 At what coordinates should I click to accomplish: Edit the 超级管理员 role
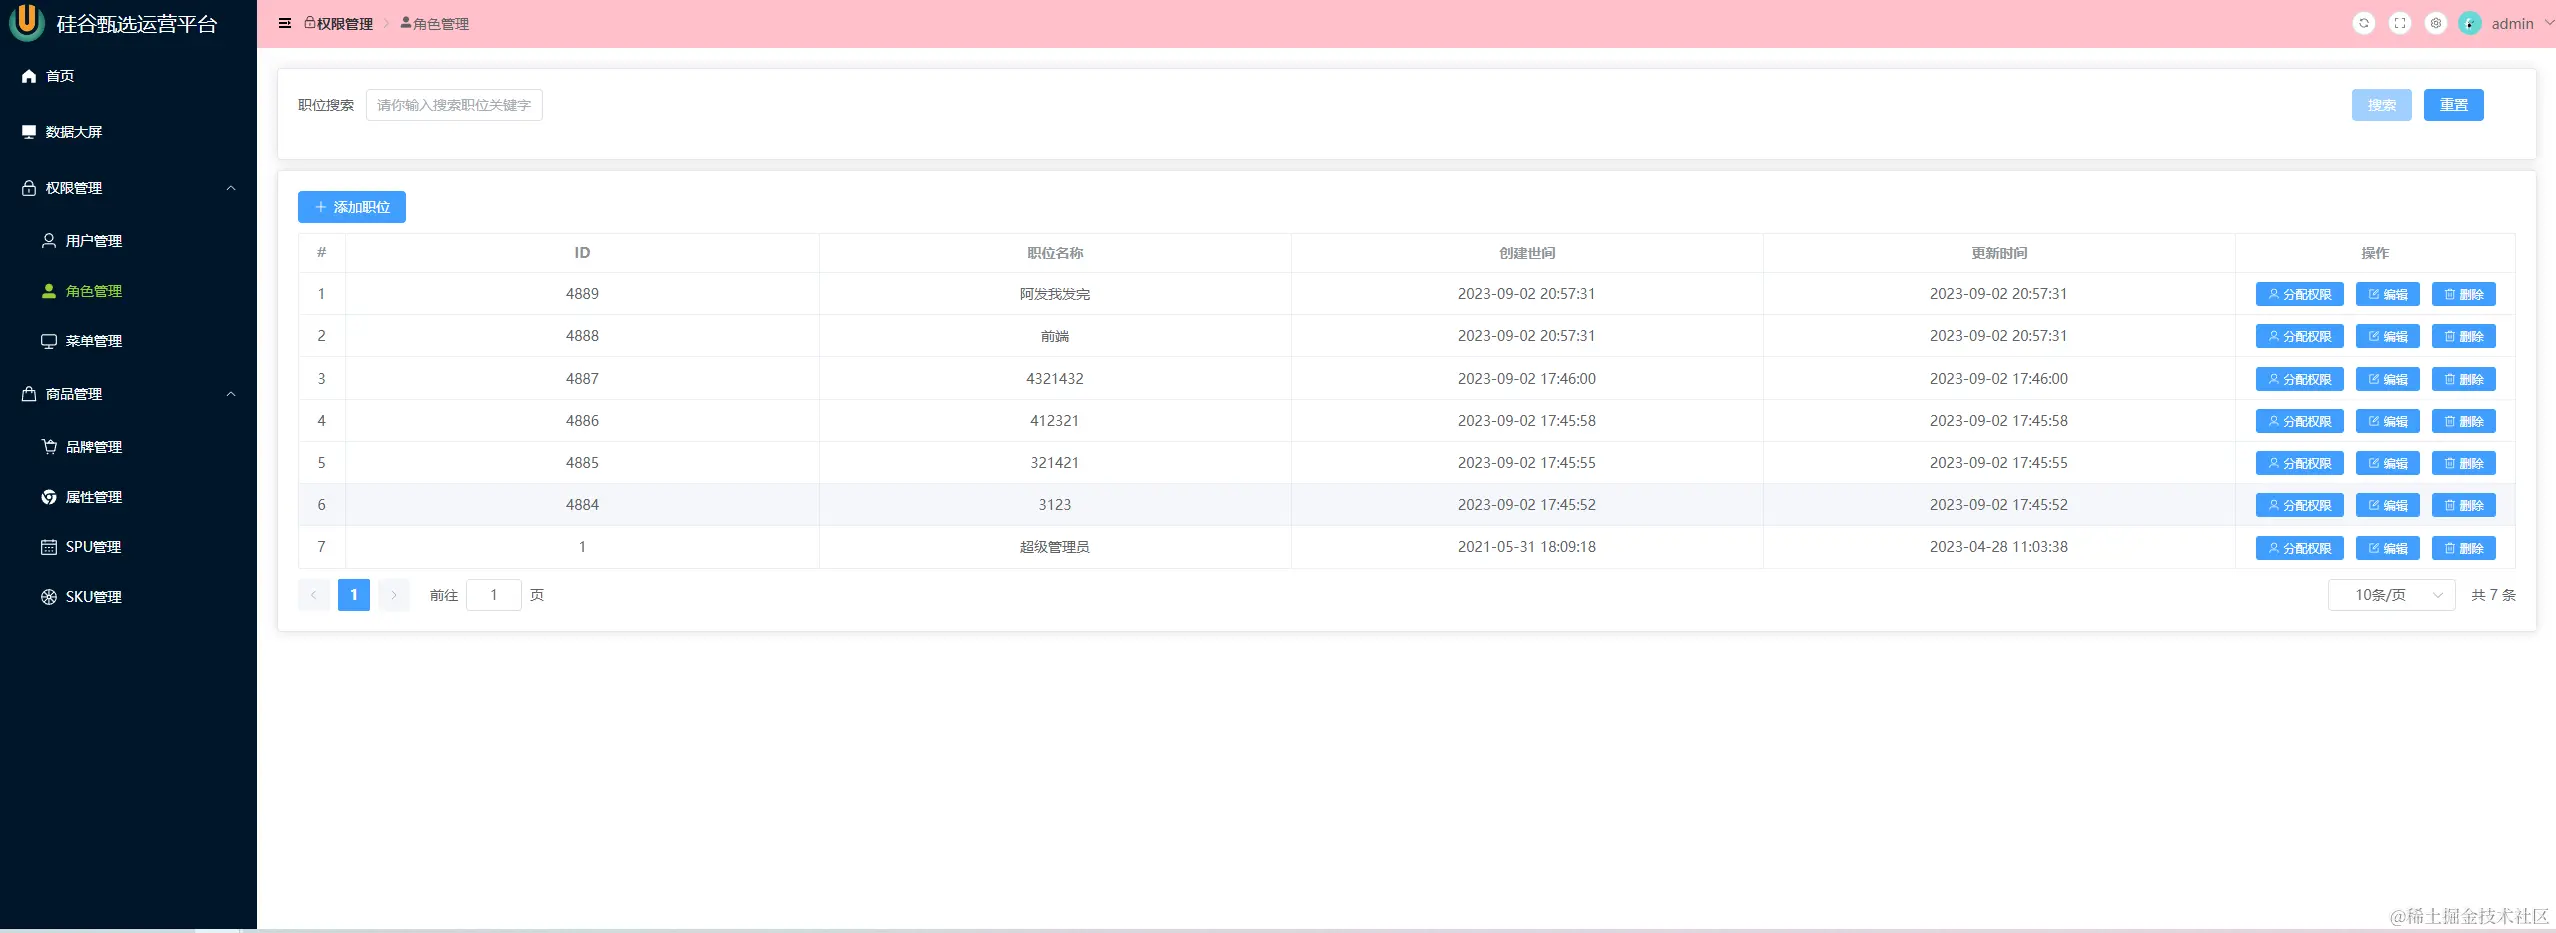pos(2387,548)
